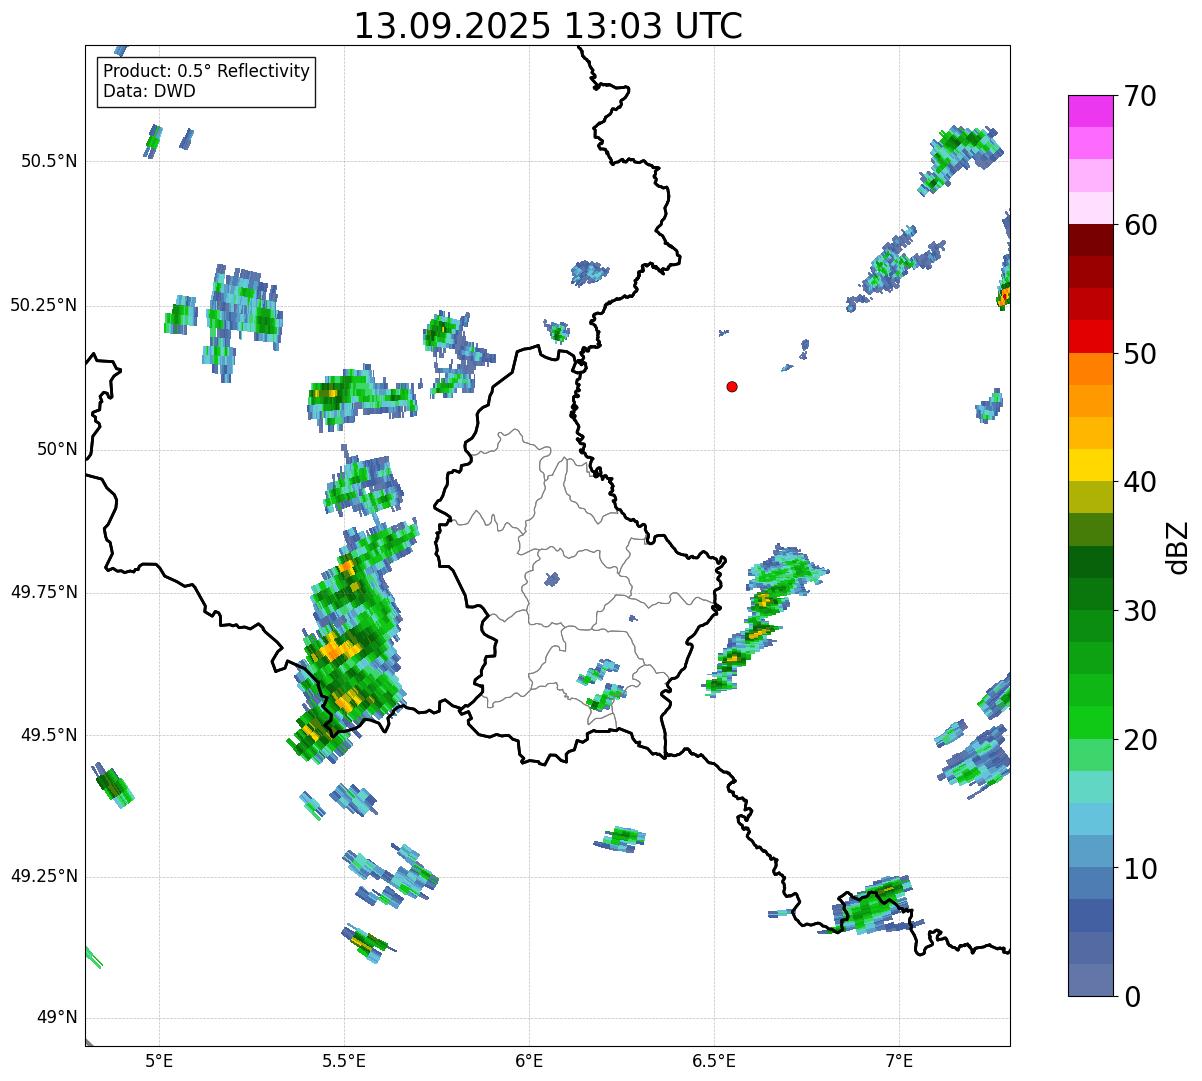The height and width of the screenshot is (1081, 1202).
Task: Click the latitude label 49.5°N
Action: 48,735
